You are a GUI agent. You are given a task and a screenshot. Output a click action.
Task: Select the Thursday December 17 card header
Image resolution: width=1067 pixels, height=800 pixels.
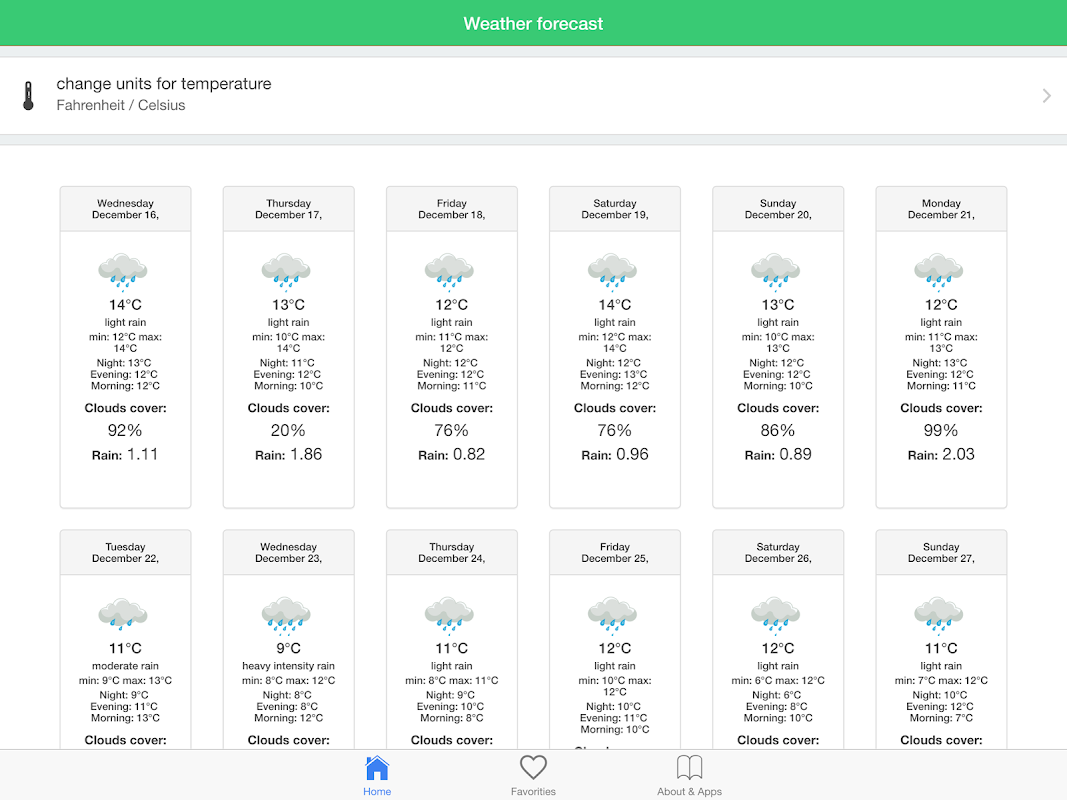click(289, 209)
